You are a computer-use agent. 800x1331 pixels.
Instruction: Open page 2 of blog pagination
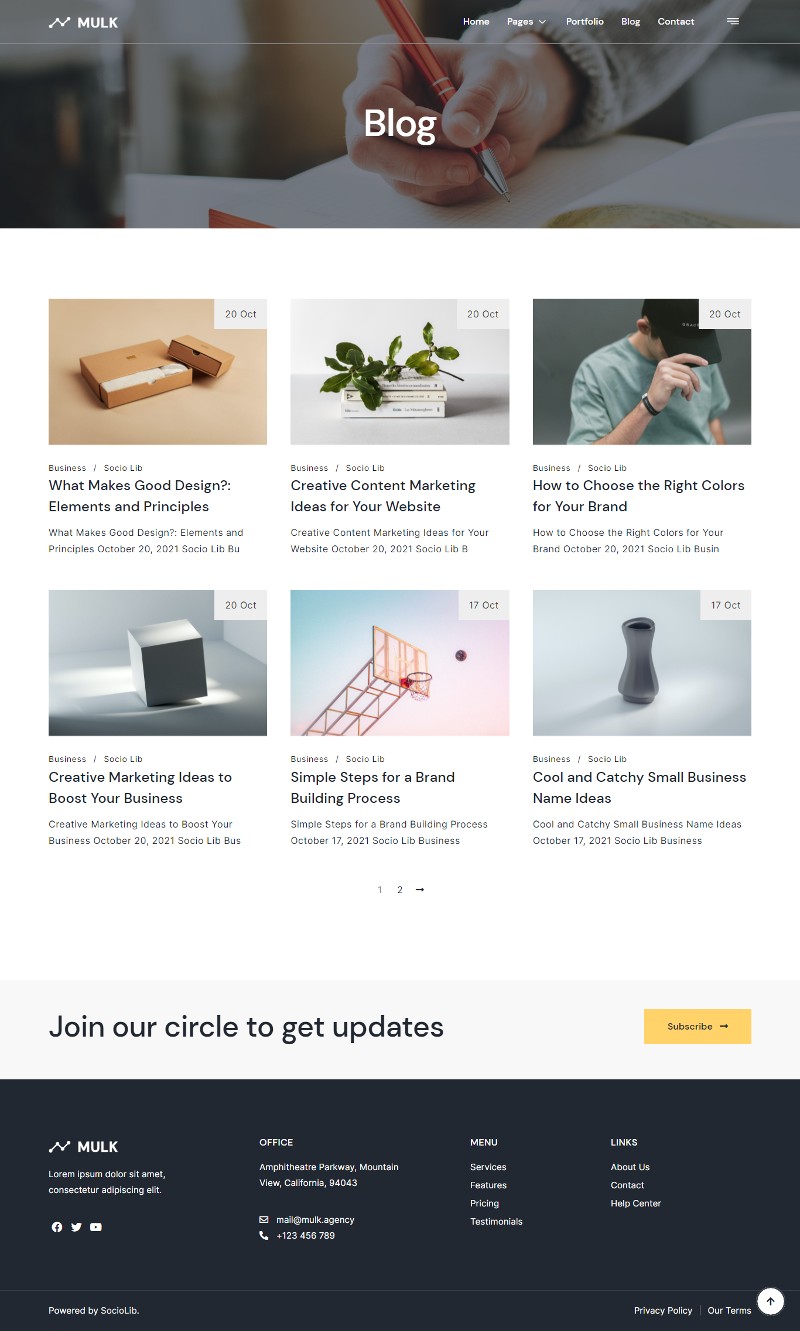coord(399,889)
